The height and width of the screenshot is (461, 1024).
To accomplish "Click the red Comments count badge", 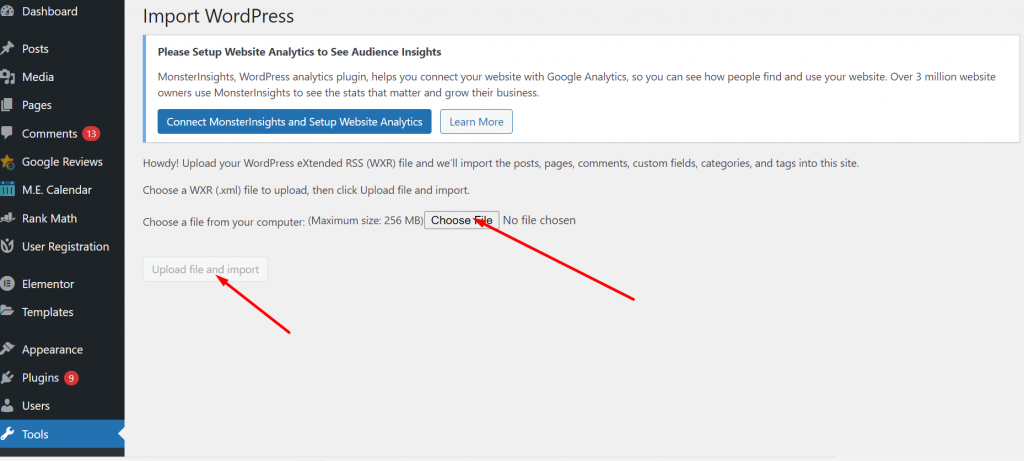I will click(92, 133).
